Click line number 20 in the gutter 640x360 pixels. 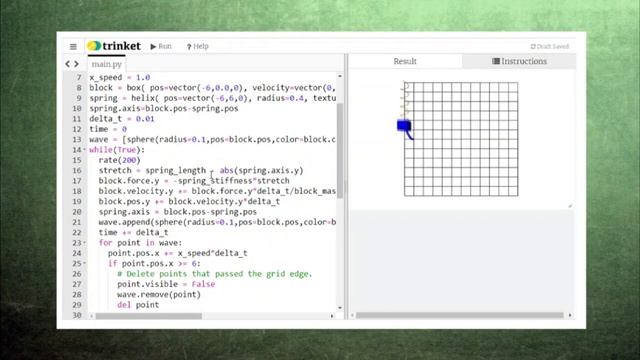click(77, 212)
